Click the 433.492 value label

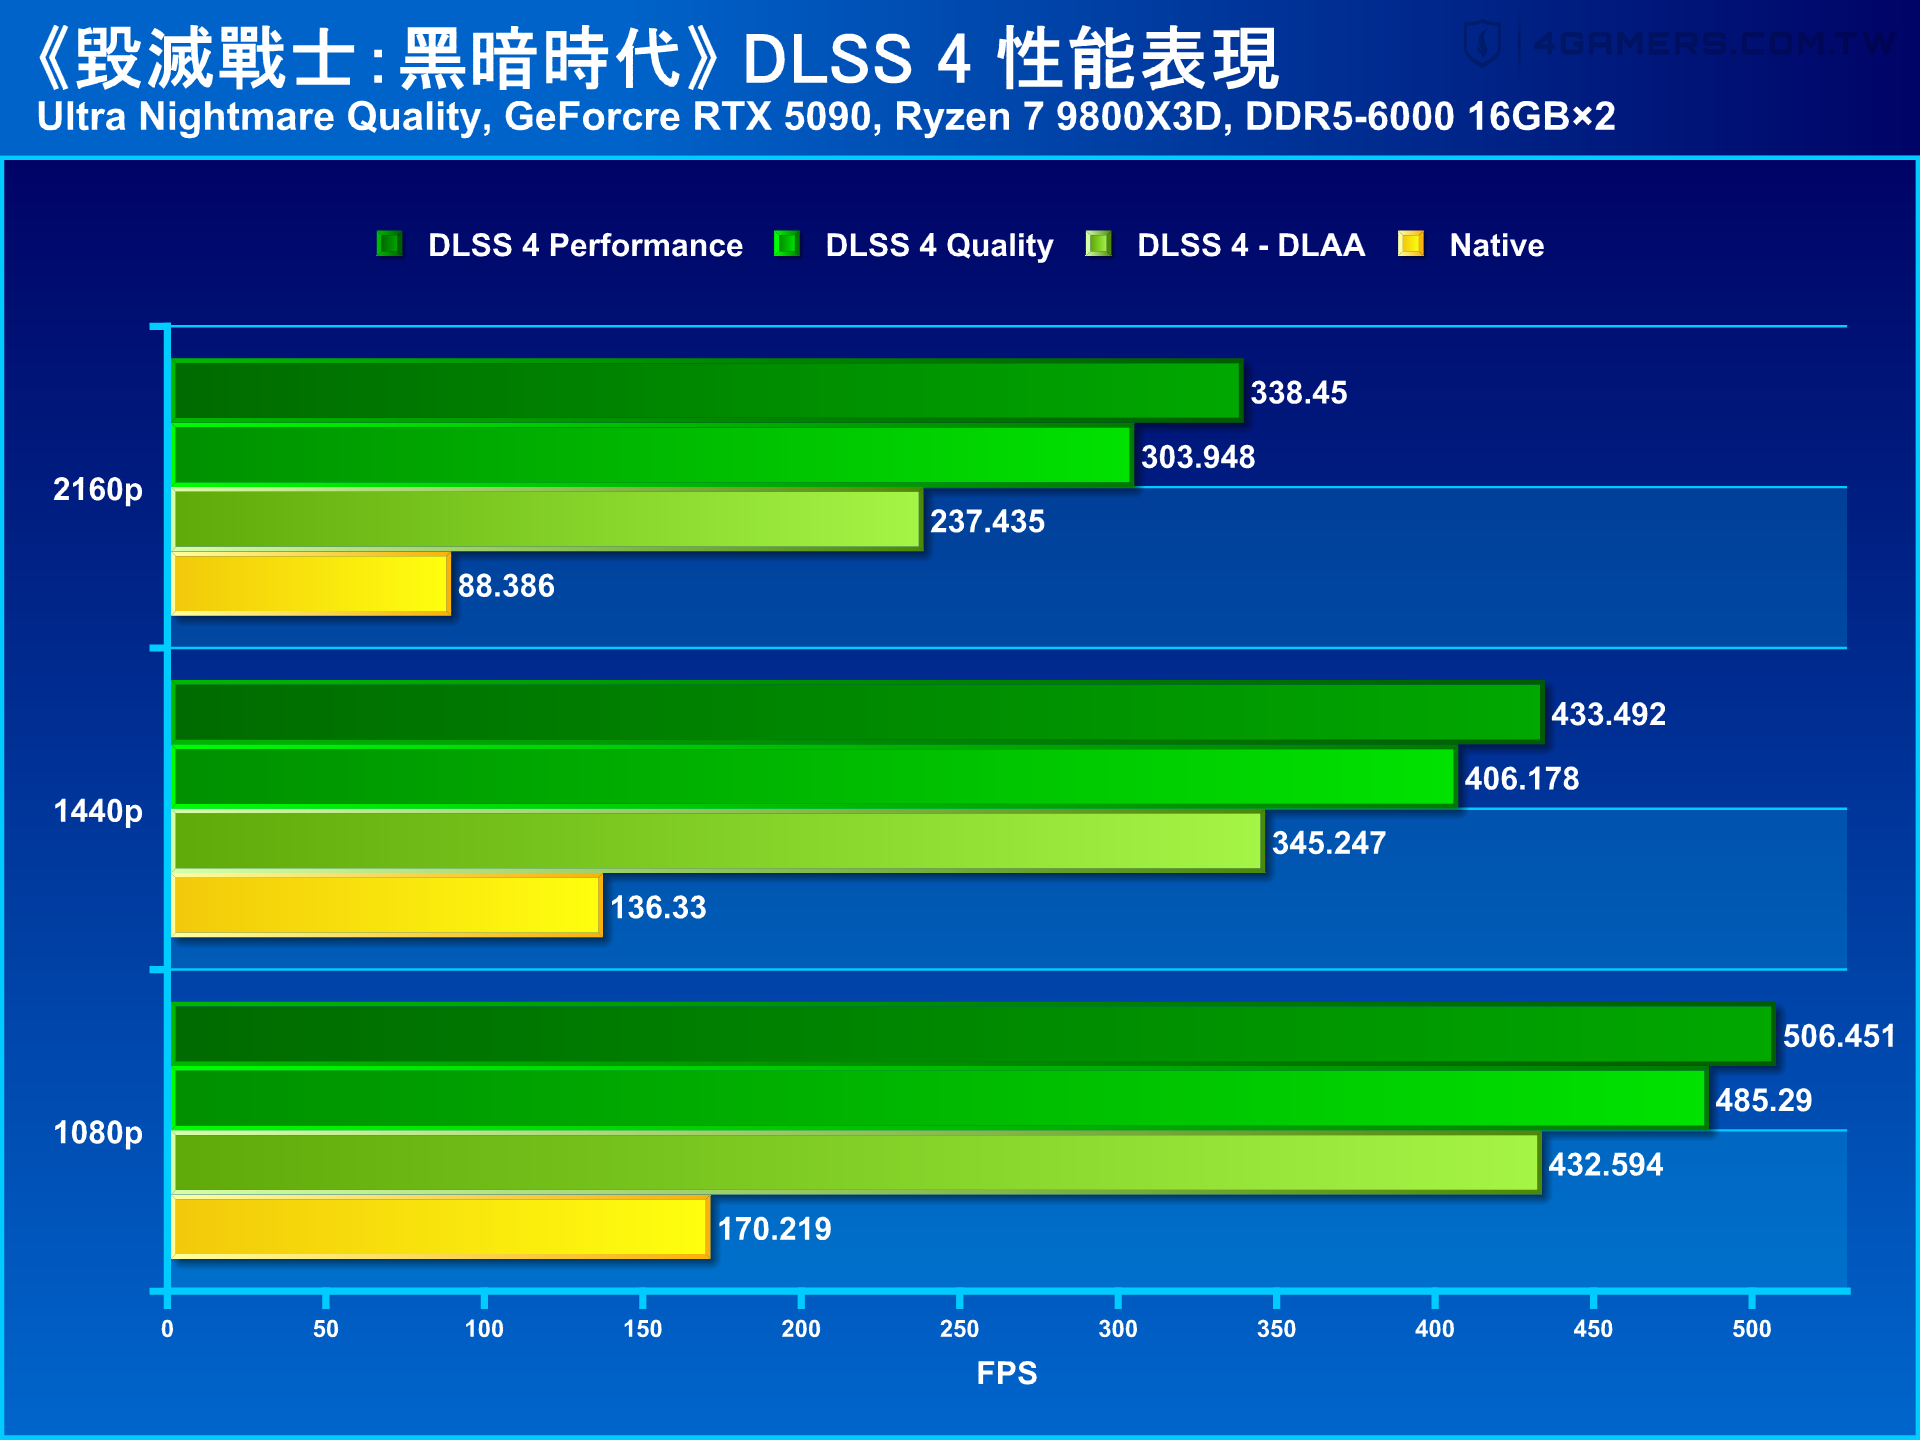click(x=1608, y=714)
